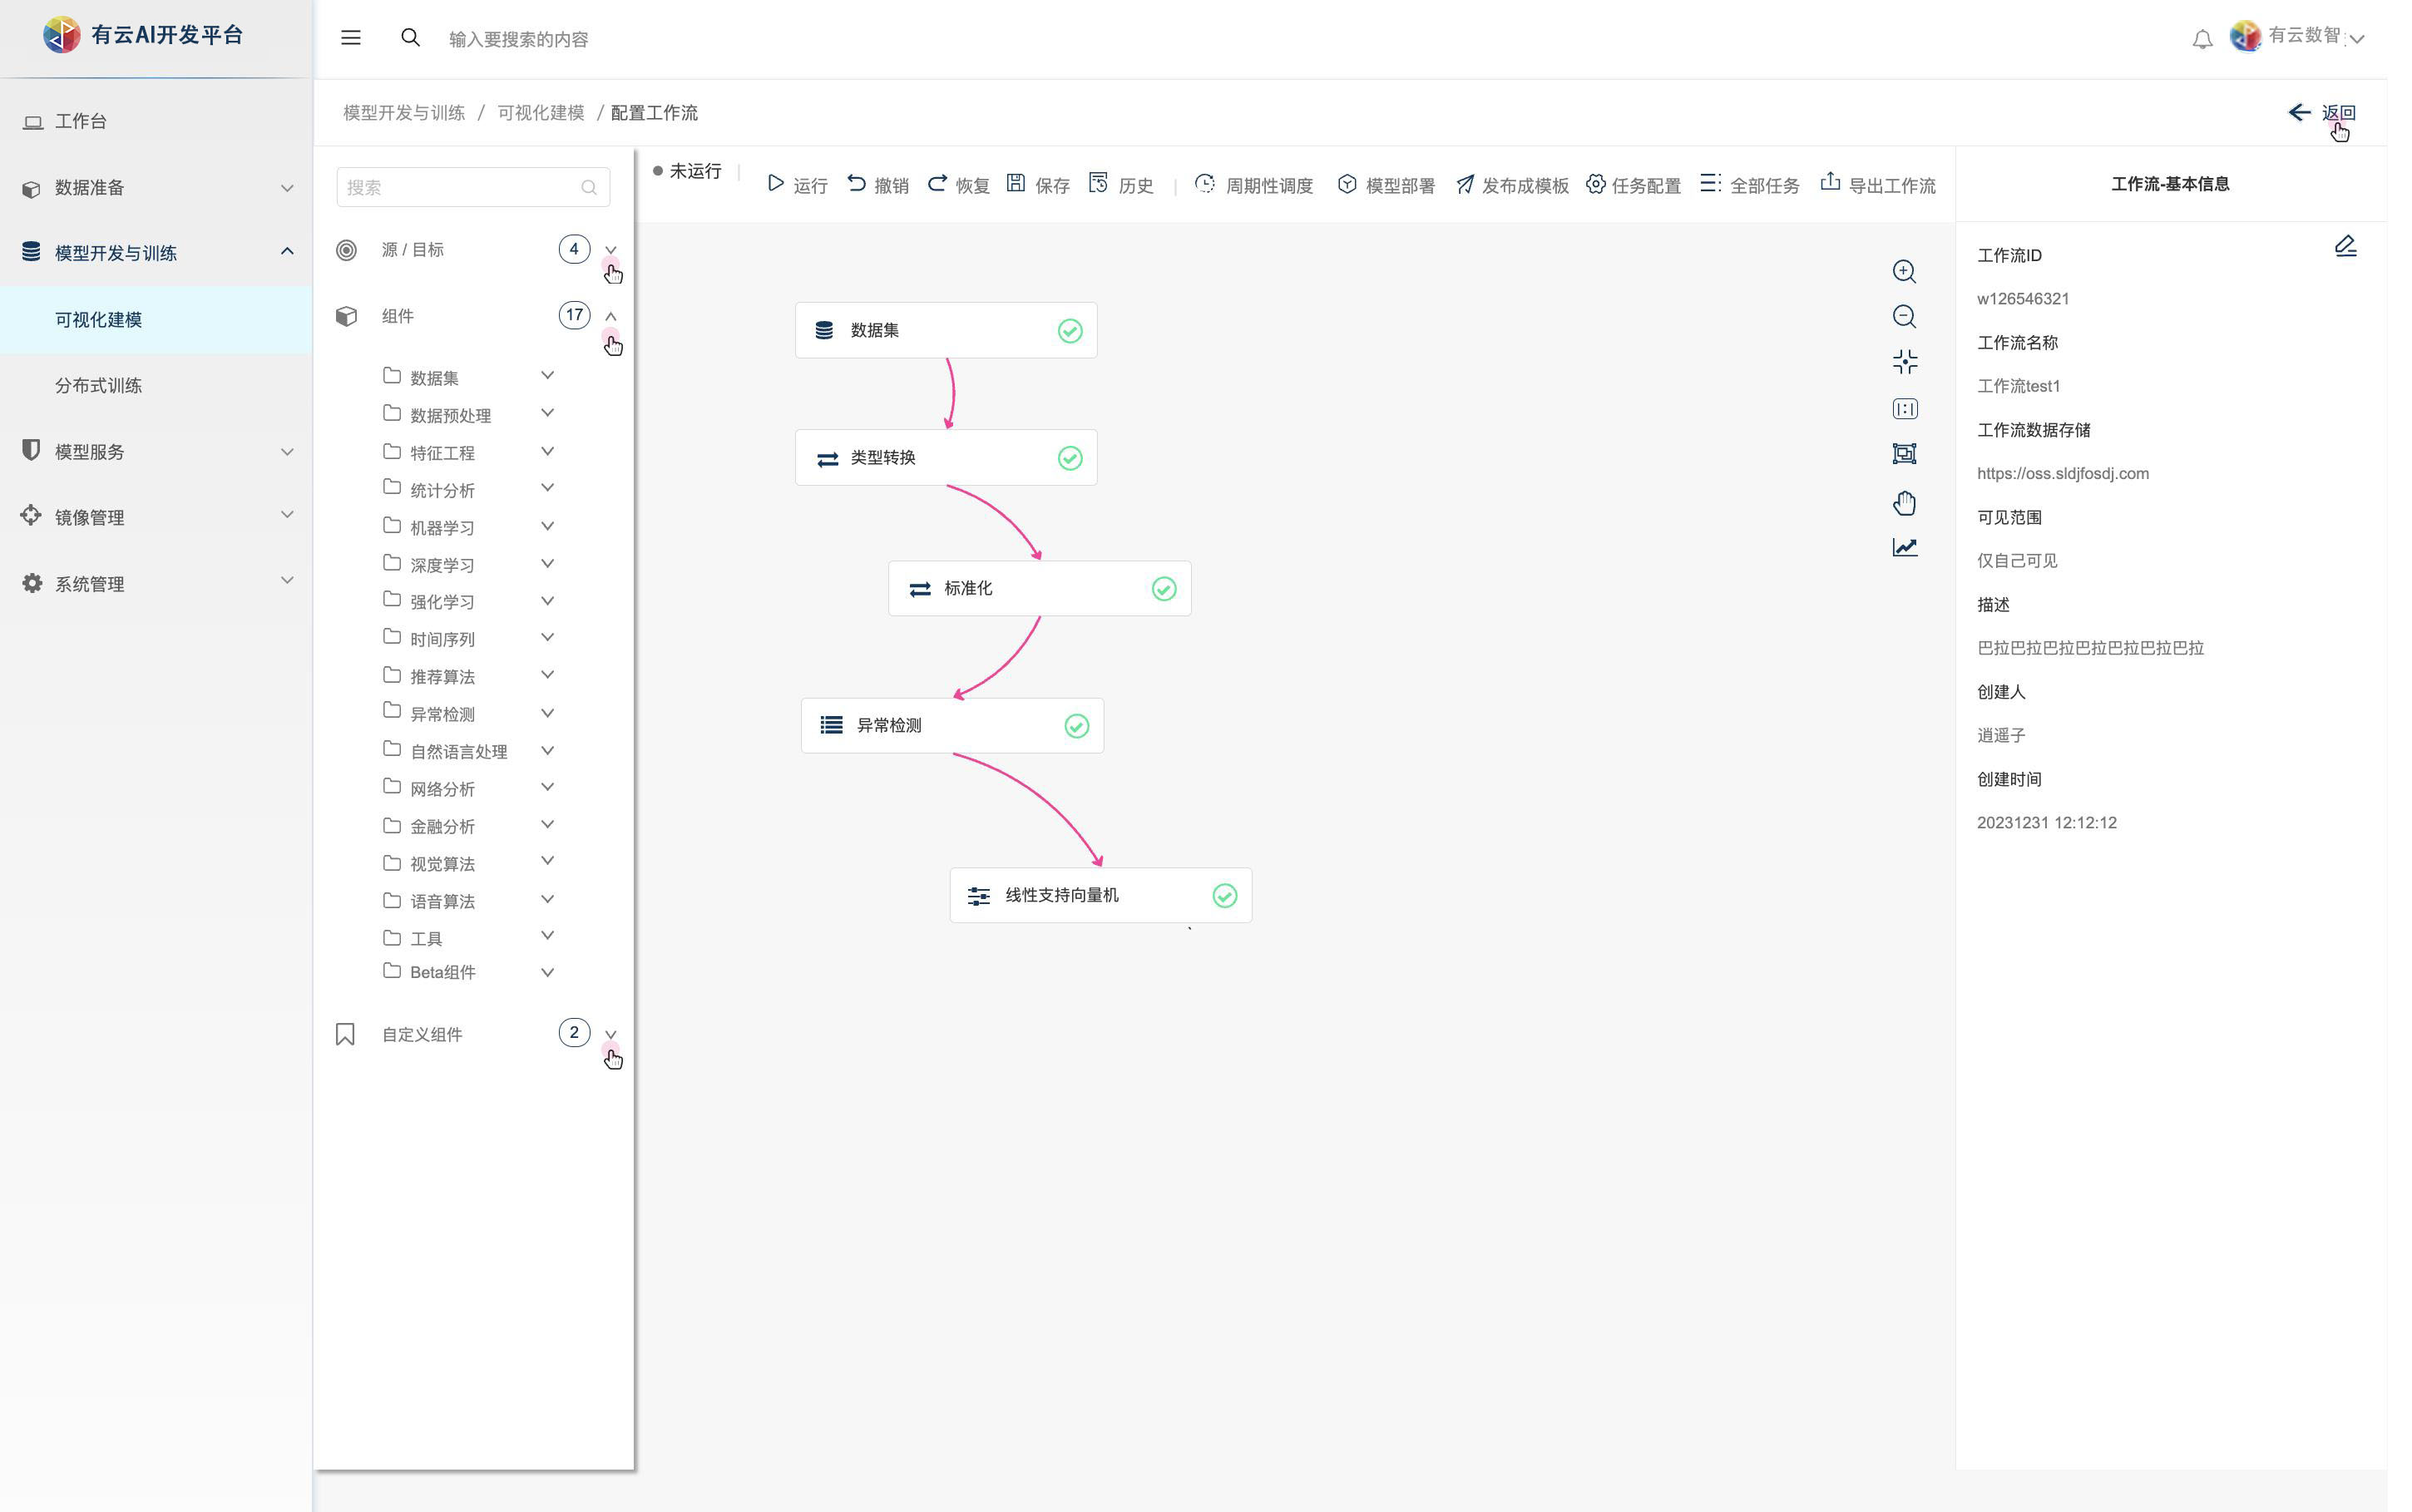Screen dimensions: 2412x1512
Task: Click the edit pencil icon for workflow info
Action: click(x=2345, y=246)
